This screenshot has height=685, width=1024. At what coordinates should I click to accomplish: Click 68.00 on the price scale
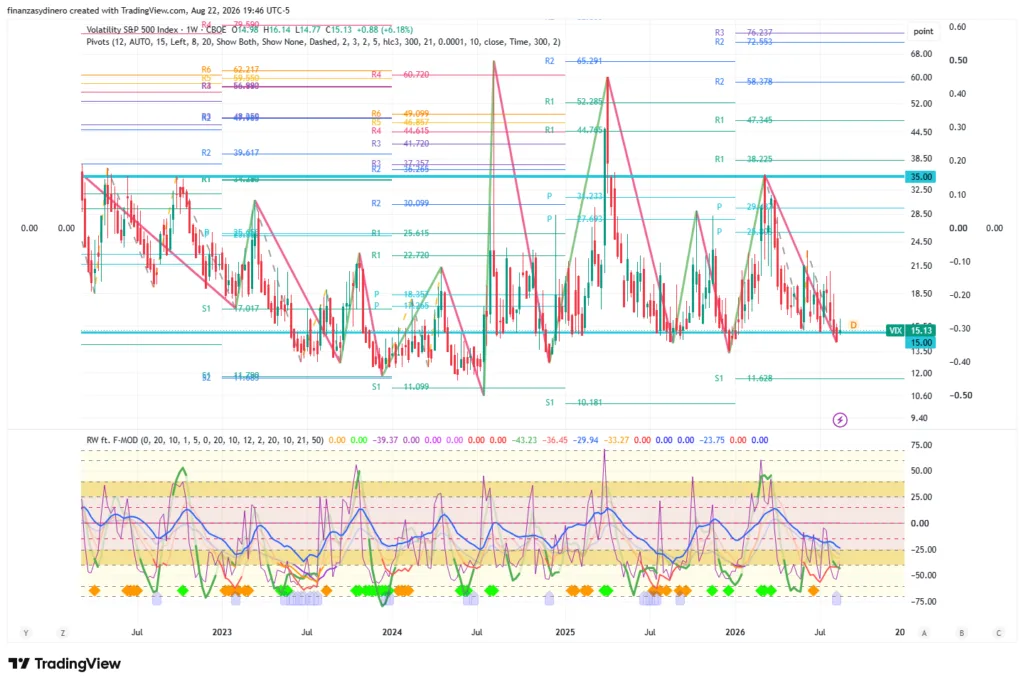click(921, 54)
